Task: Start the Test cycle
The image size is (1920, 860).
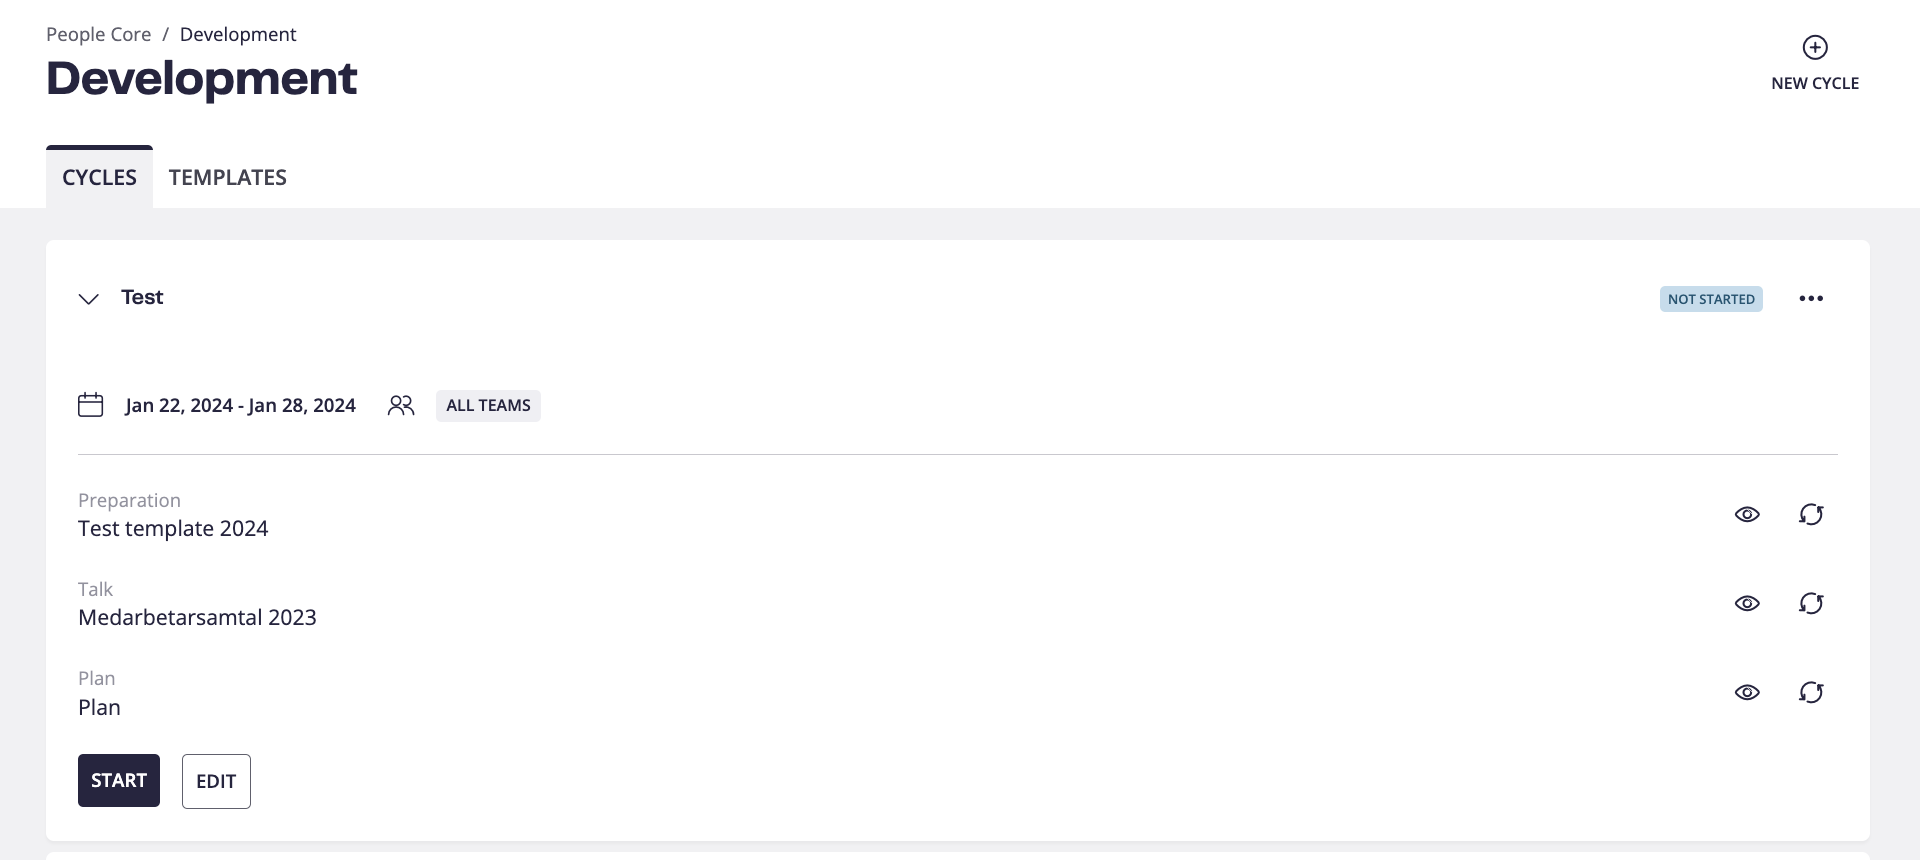Action: [x=119, y=780]
